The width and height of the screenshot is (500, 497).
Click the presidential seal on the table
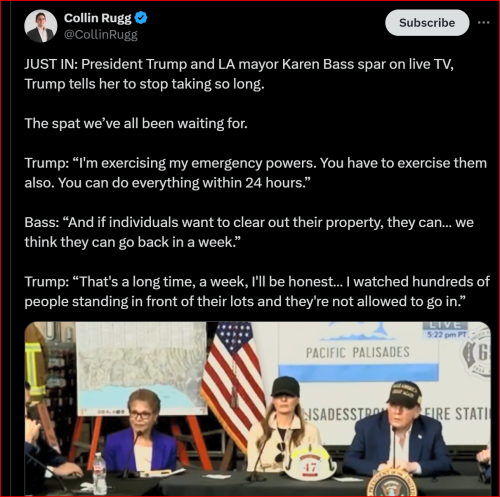click(391, 482)
